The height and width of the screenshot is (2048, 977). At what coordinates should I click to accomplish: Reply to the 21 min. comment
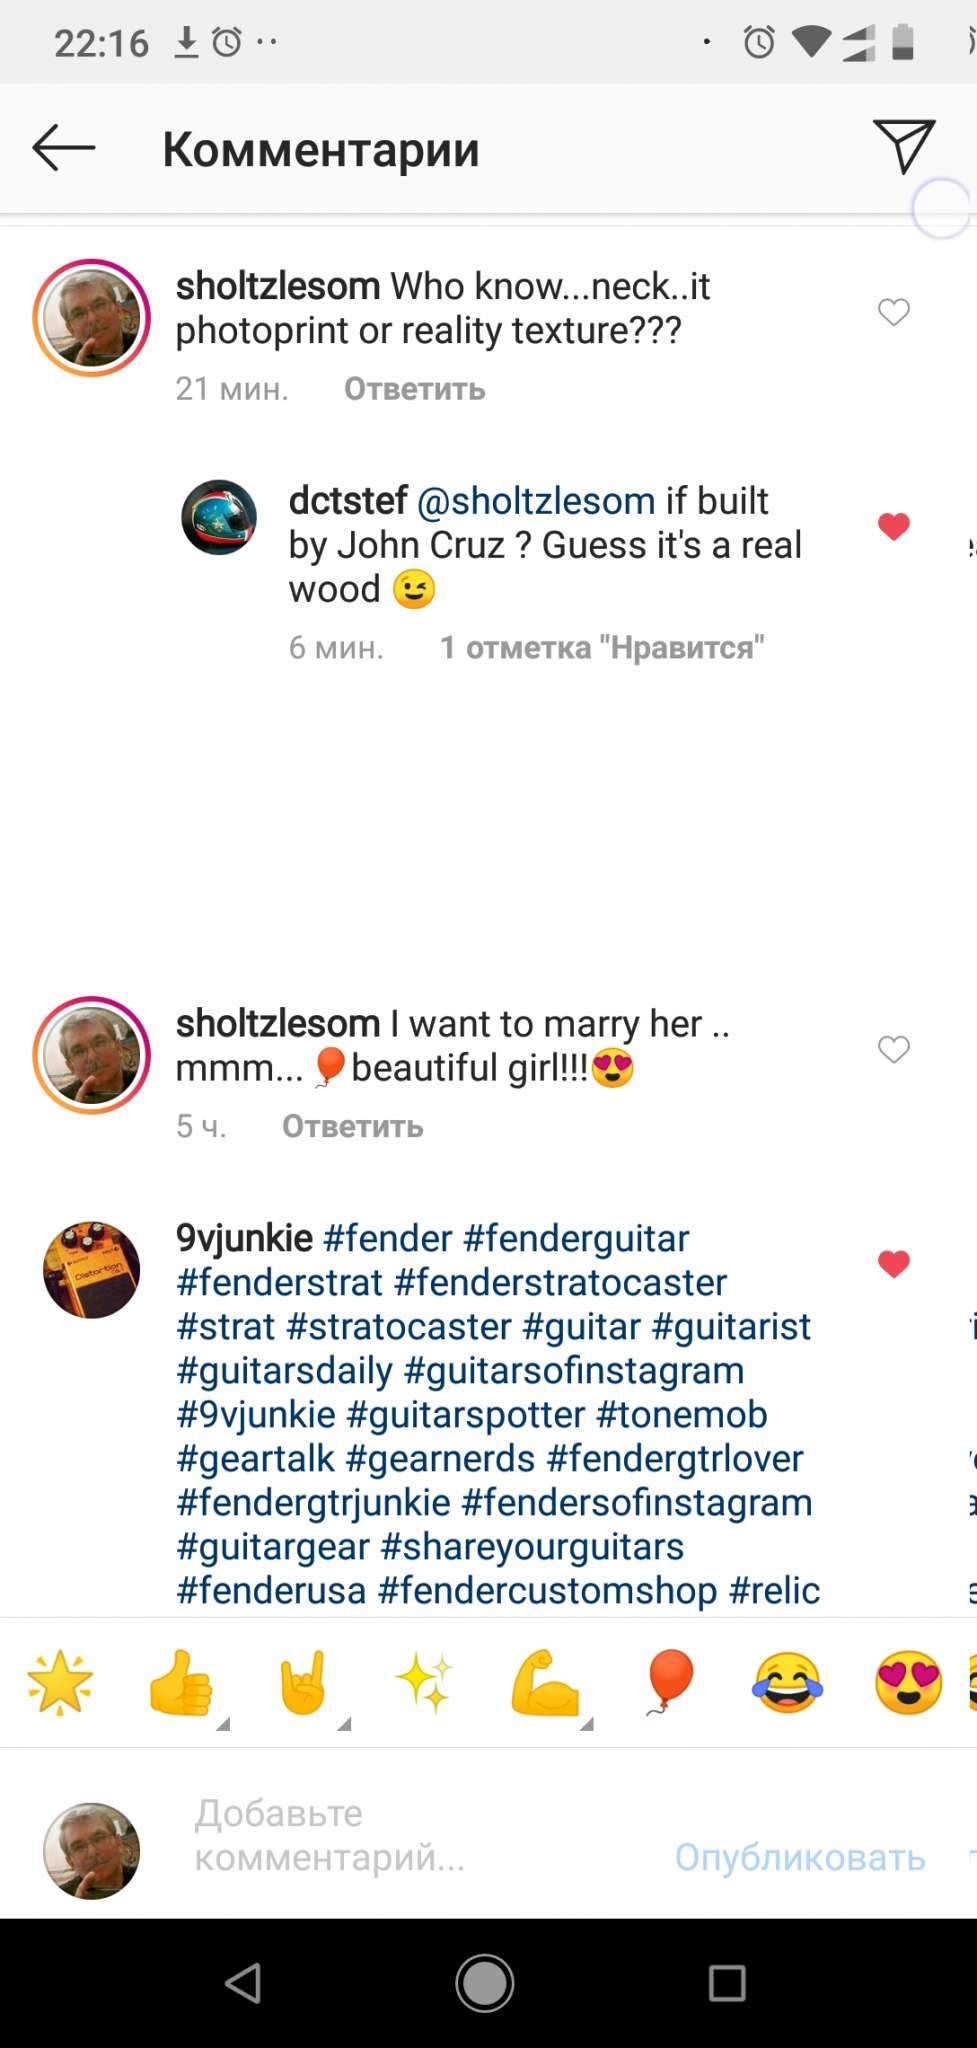(x=414, y=388)
